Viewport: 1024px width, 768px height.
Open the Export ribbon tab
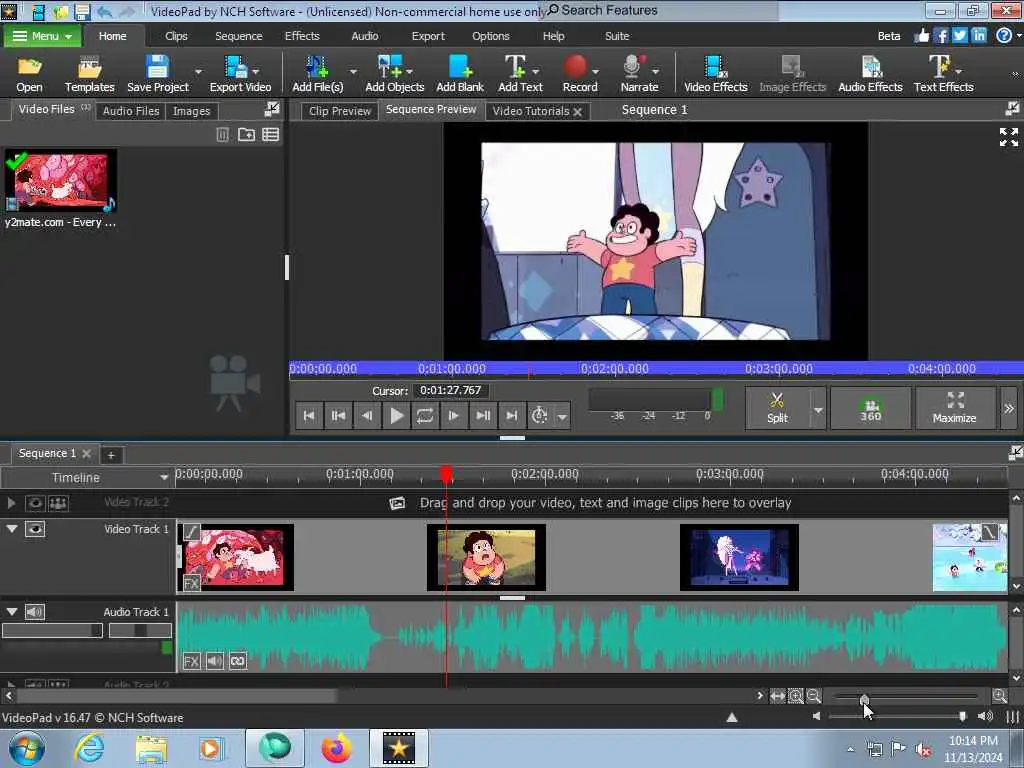point(428,36)
